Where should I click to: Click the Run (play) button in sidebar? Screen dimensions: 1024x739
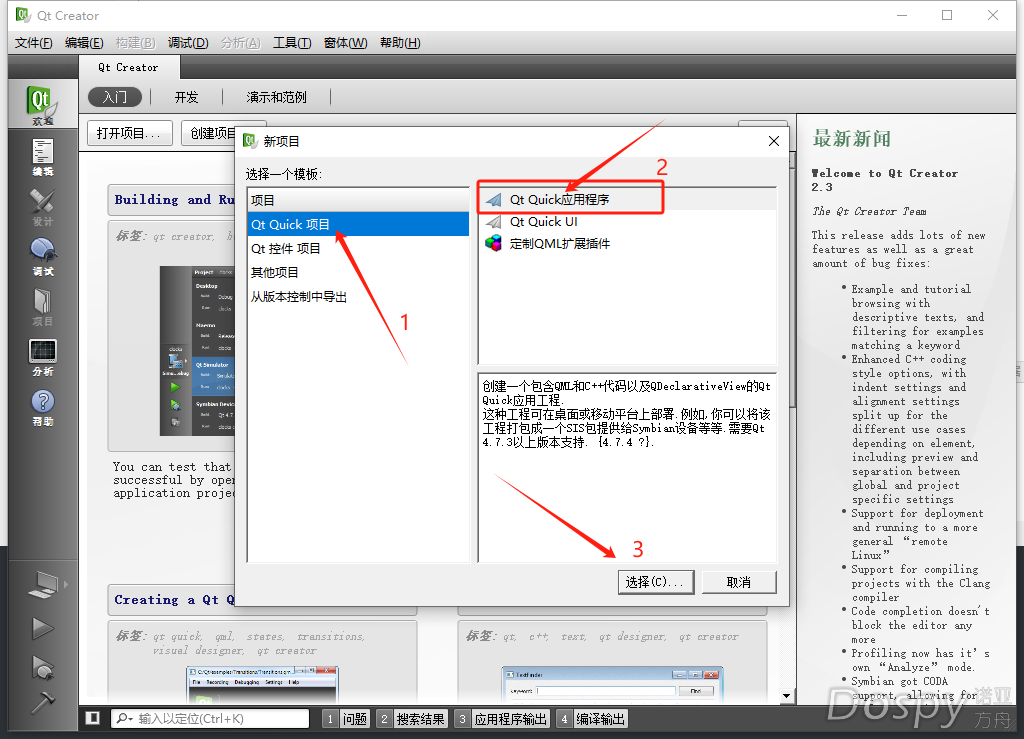pyautogui.click(x=42, y=628)
